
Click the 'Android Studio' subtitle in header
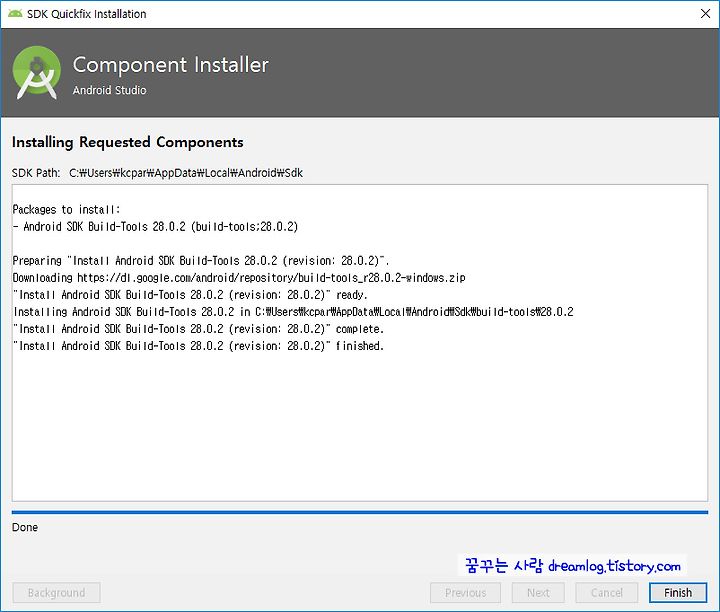click(x=109, y=90)
